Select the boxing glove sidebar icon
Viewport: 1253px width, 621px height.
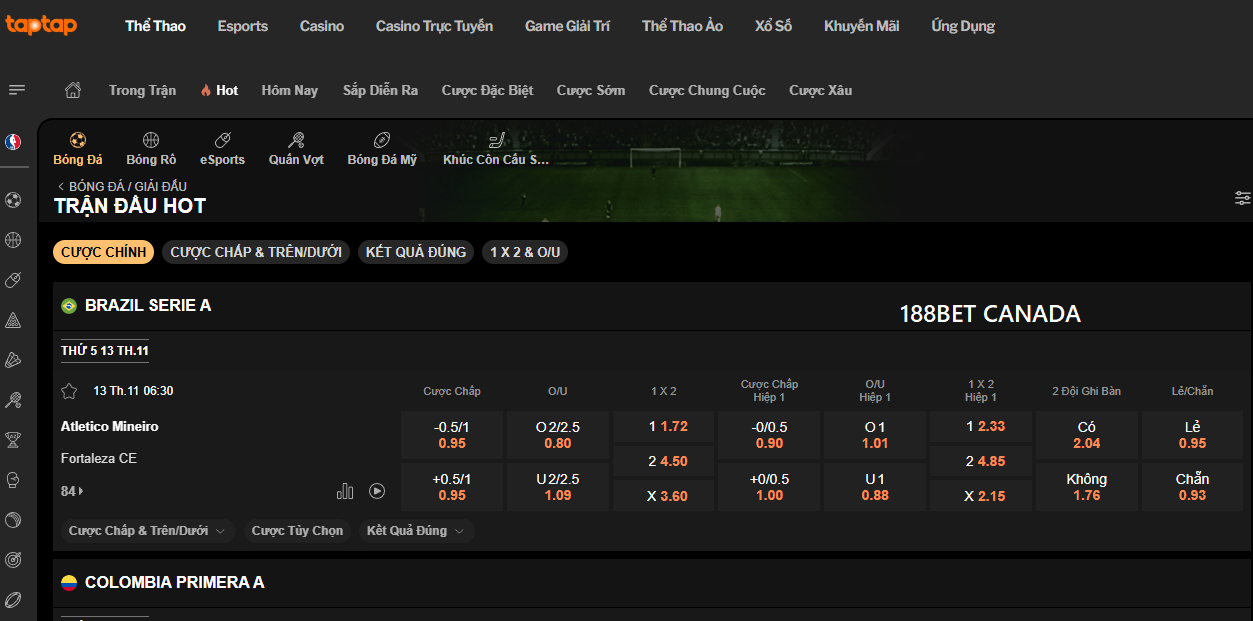point(13,480)
